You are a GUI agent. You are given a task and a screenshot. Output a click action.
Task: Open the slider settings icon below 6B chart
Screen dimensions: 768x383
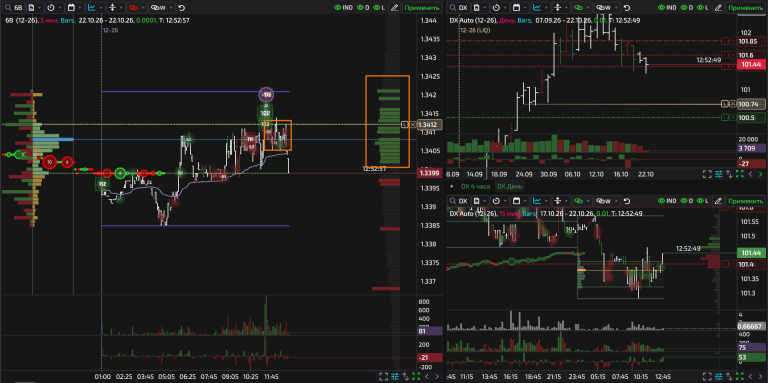395,376
